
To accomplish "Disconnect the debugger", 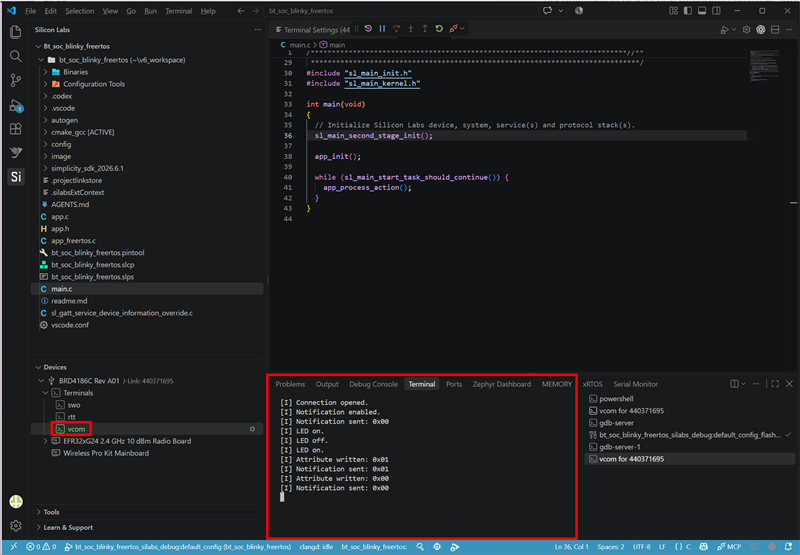I will (453, 29).
